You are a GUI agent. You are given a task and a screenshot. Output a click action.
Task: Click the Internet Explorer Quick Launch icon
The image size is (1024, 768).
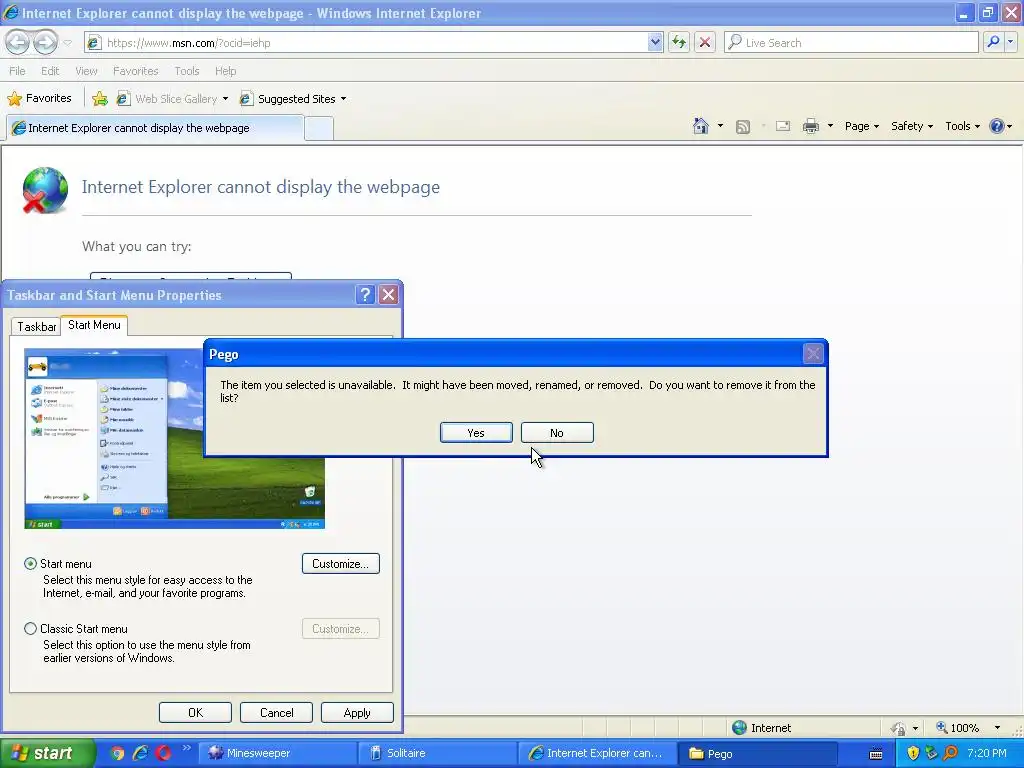tap(140, 753)
